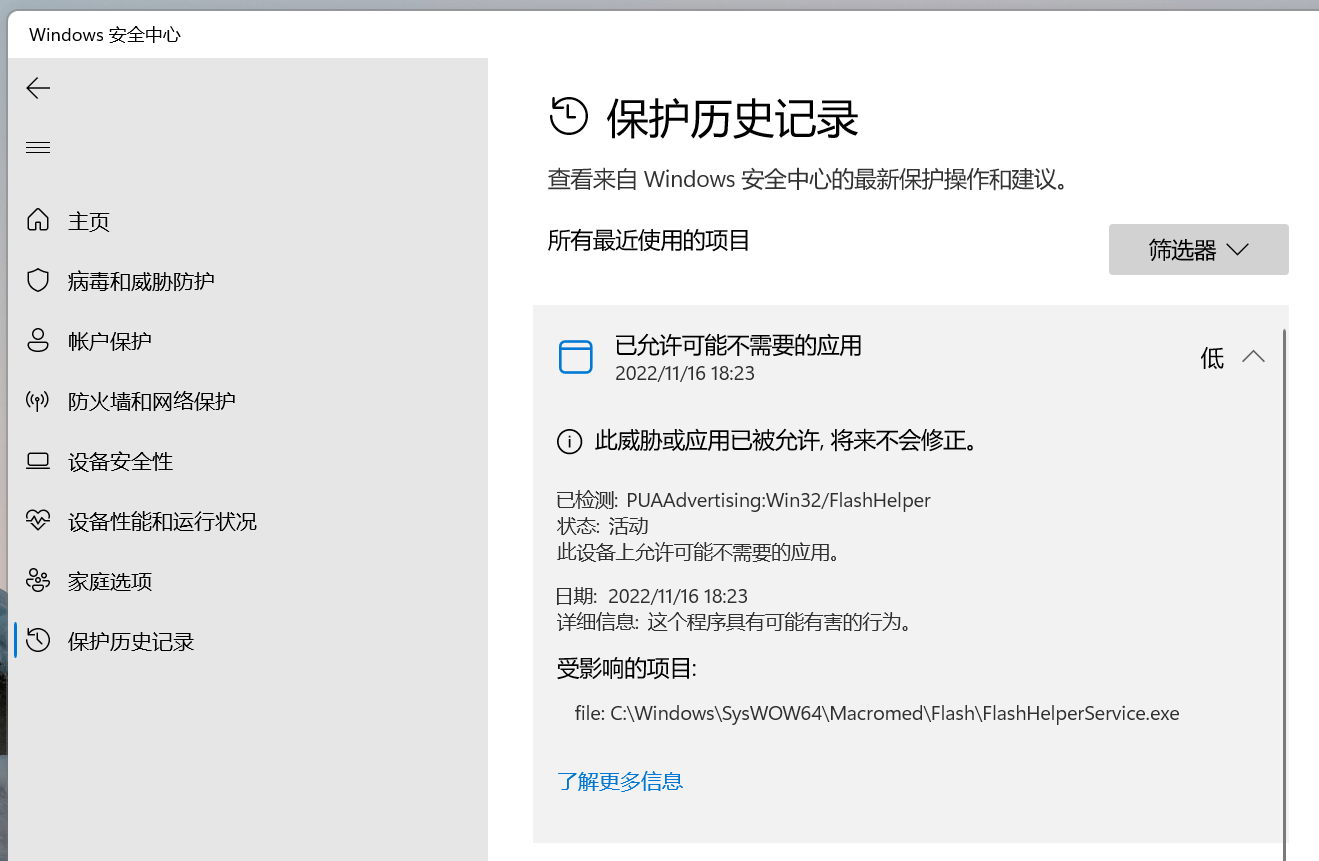Click the home icon beside 主页
The height and width of the screenshot is (861, 1319).
pyautogui.click(x=38, y=221)
